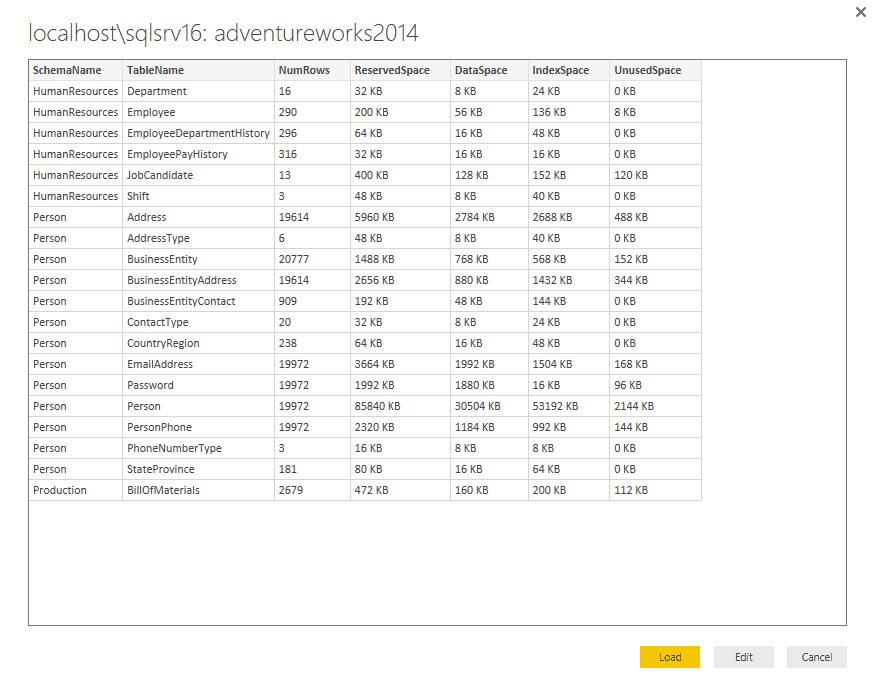Click the 85840 KB reserved space value
Image resolution: width=877 pixels, height=693 pixels.
[x=400, y=406]
